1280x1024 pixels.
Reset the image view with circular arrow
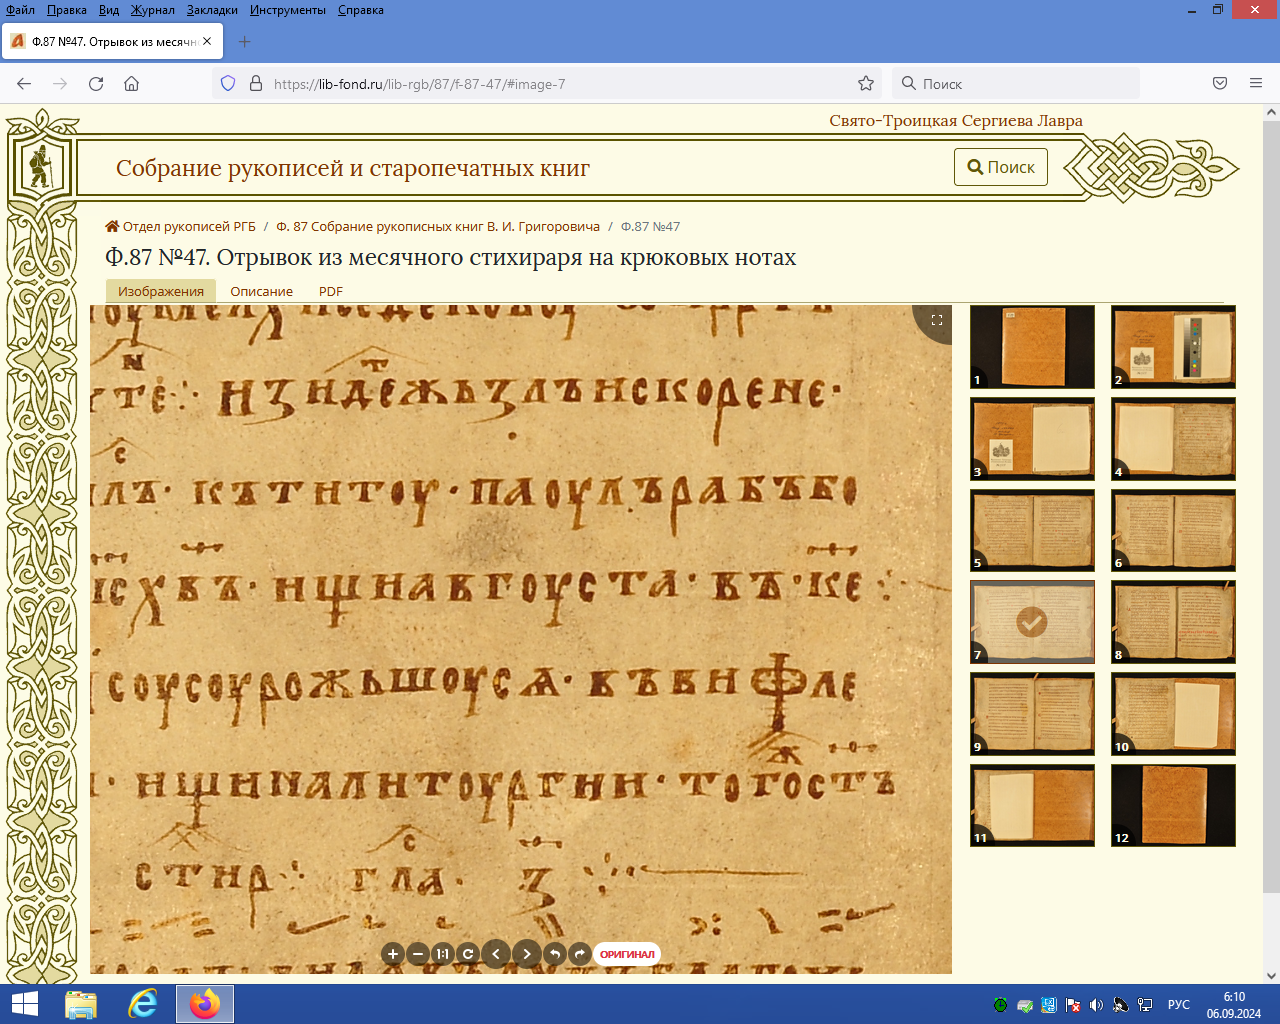467,954
